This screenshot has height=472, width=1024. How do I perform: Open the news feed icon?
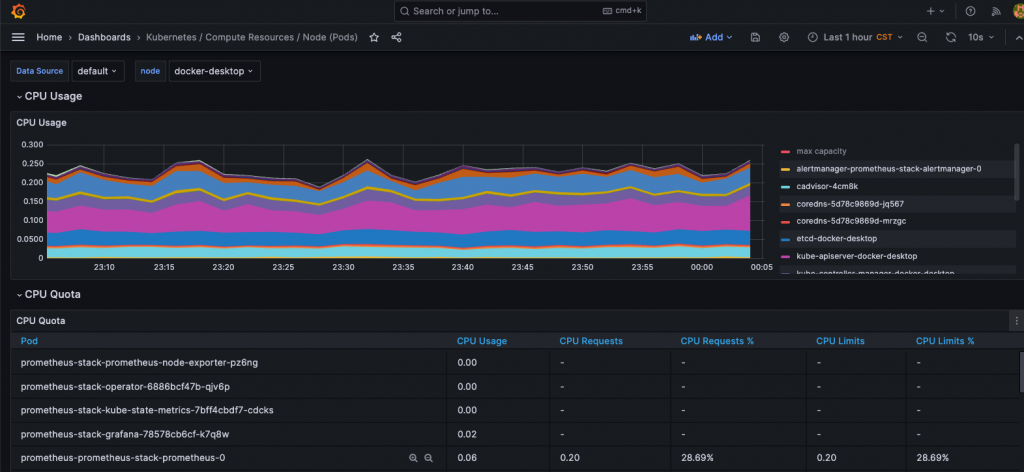point(996,11)
